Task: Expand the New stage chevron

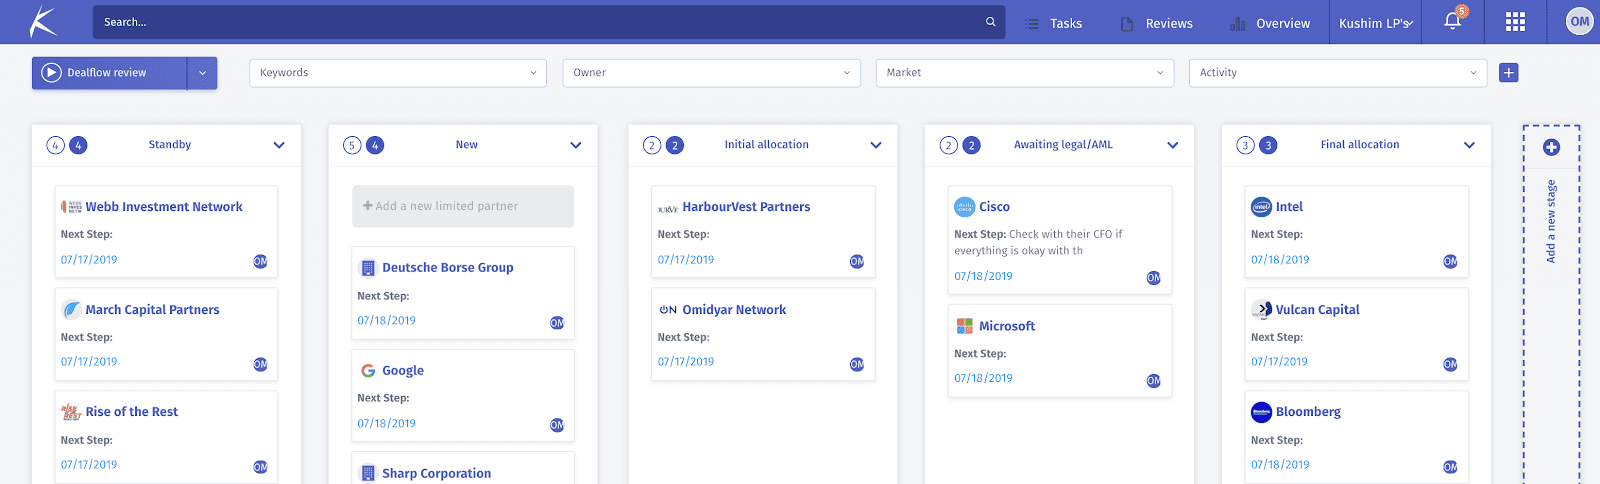Action: pos(576,145)
